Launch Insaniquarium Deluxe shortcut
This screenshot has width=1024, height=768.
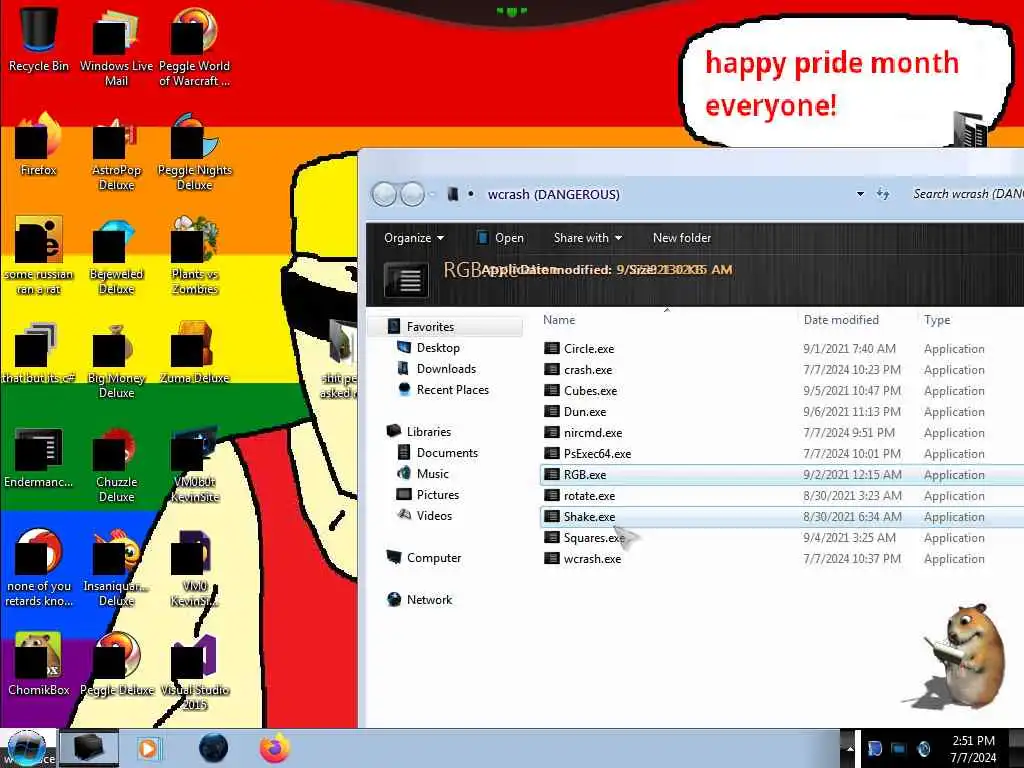click(116, 568)
